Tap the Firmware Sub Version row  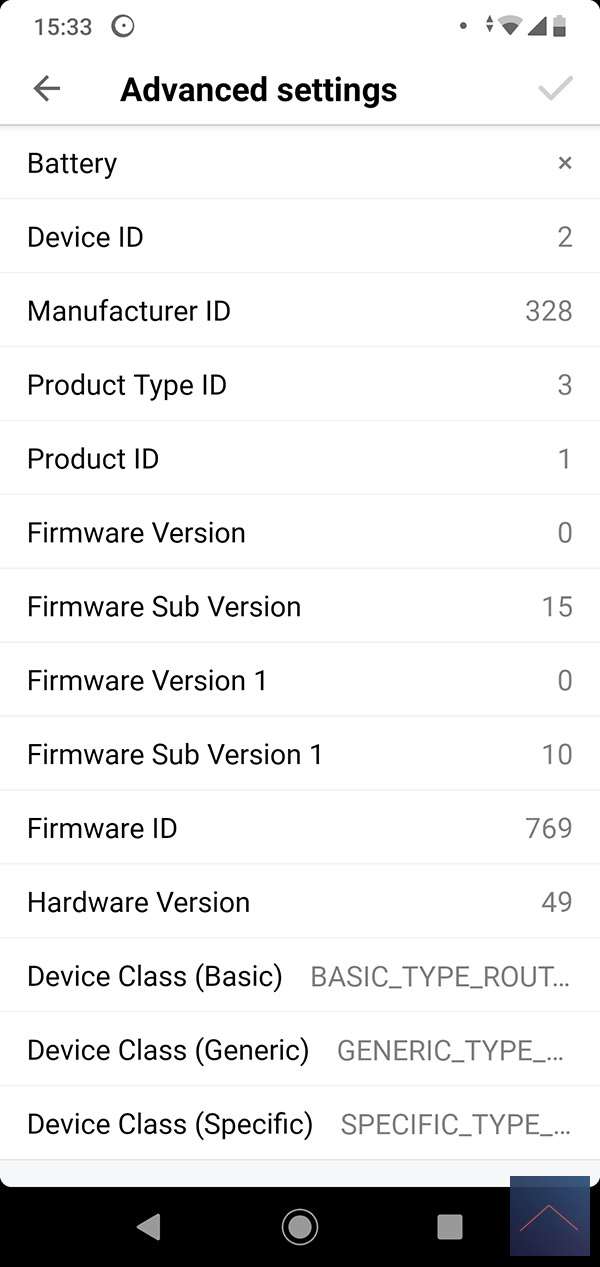point(300,607)
